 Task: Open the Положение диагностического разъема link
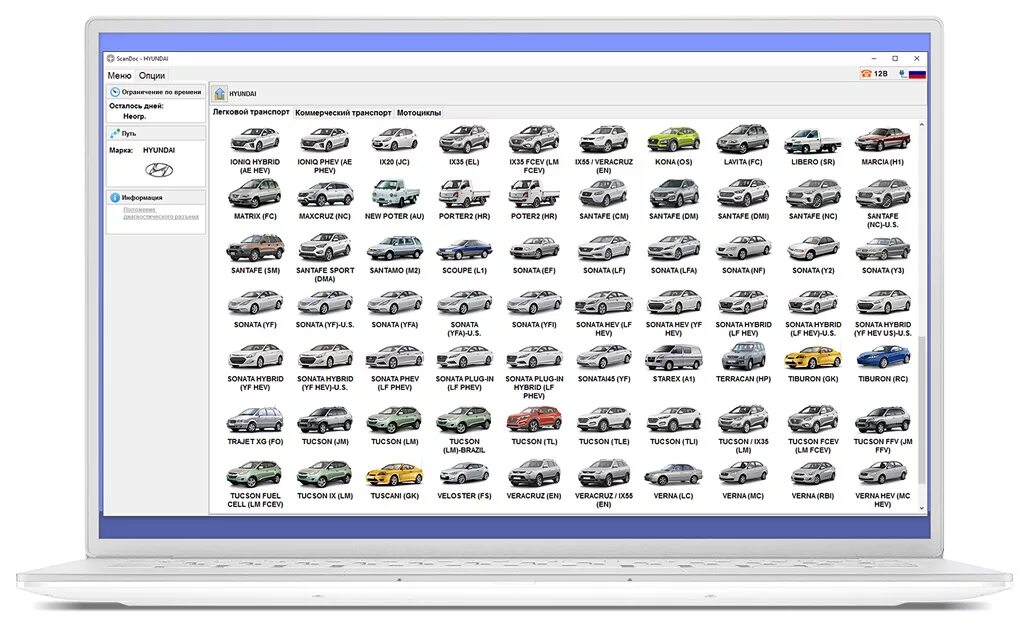coord(161,213)
